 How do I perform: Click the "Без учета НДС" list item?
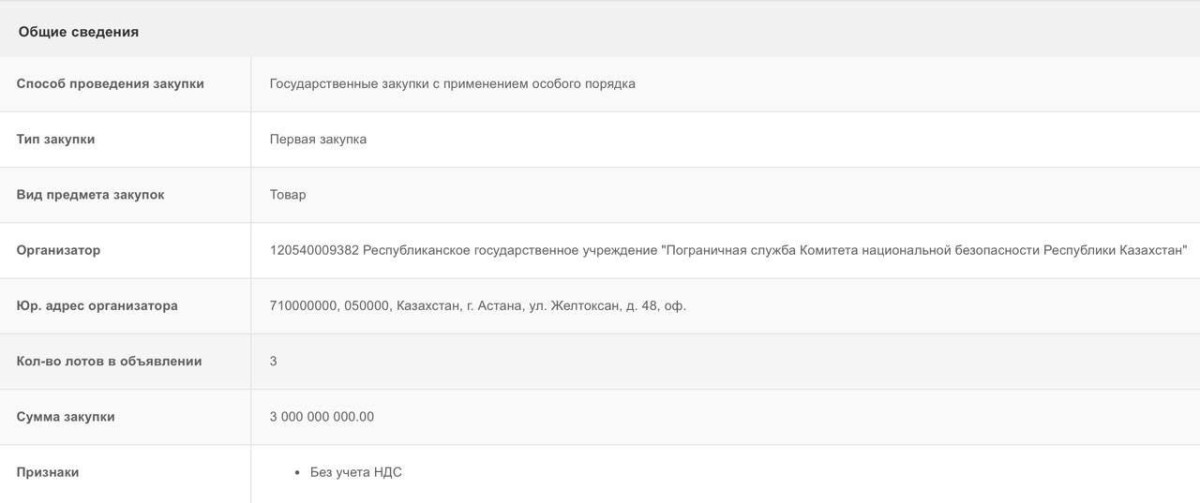pyautogui.click(x=357, y=472)
